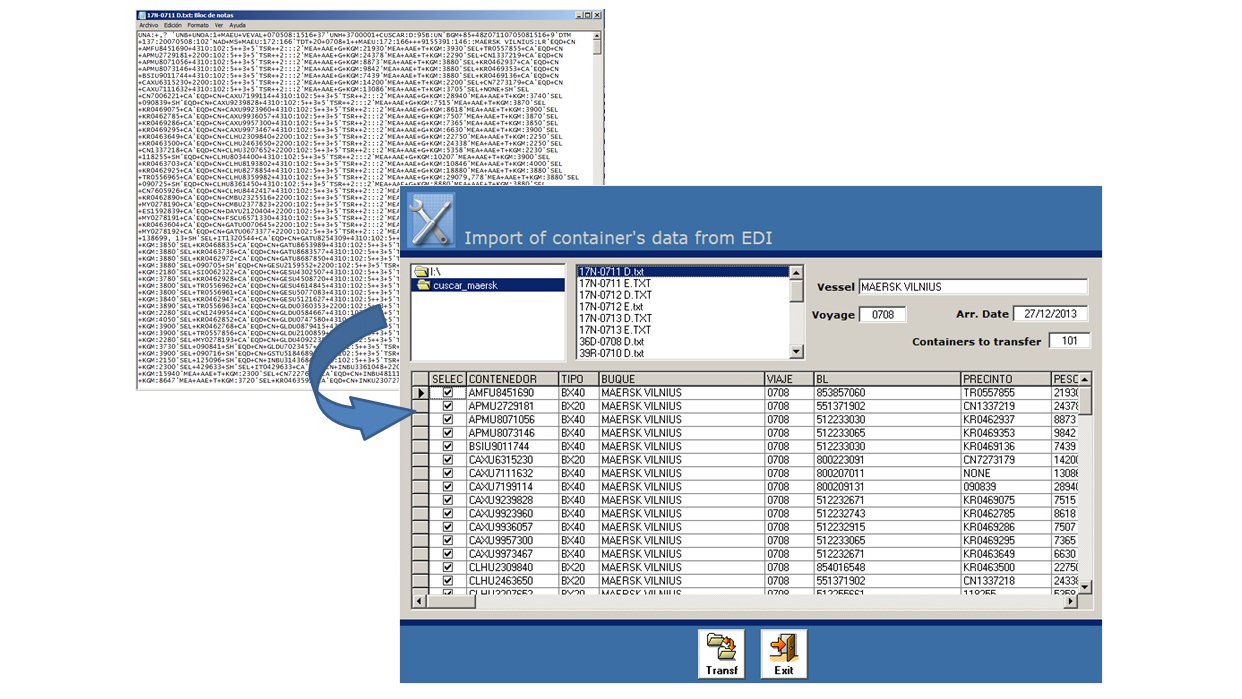Click container cell CLHU2463650
This screenshot has width=1242, height=699.
[x=512, y=581]
